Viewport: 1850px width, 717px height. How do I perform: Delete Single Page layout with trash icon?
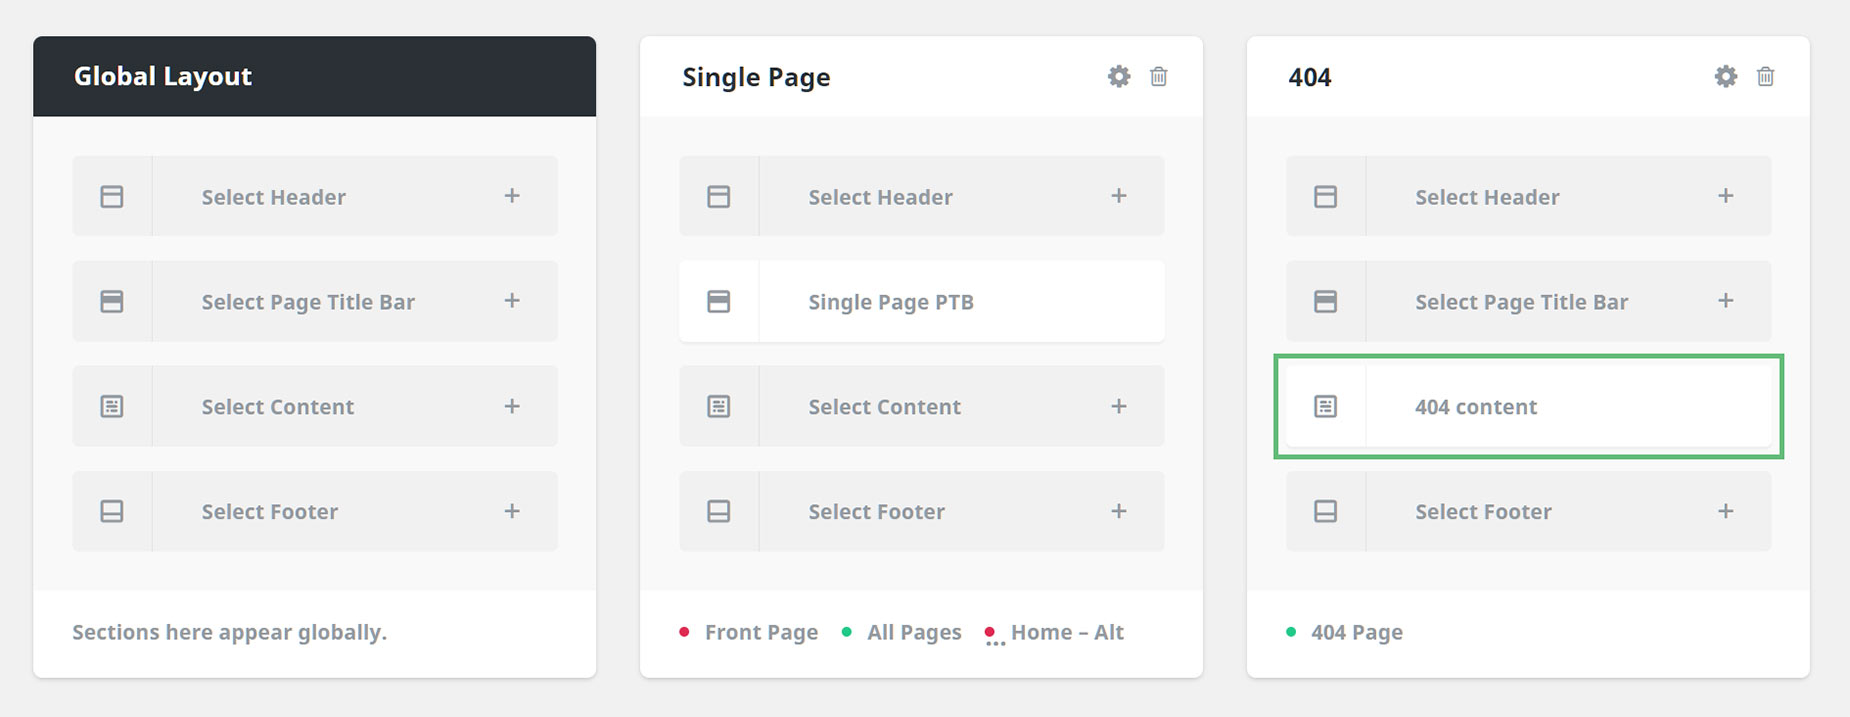1158,76
